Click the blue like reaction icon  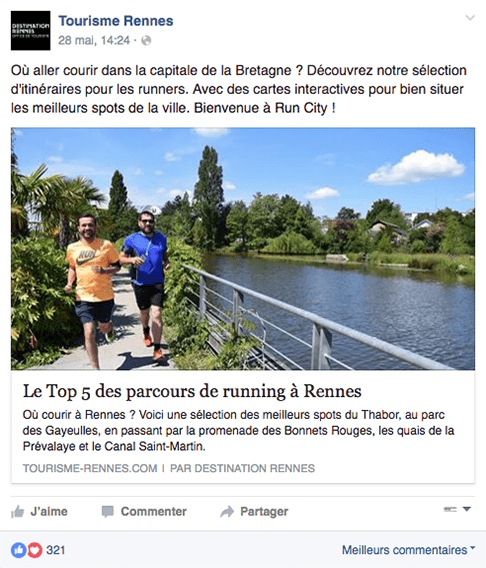coord(18,550)
